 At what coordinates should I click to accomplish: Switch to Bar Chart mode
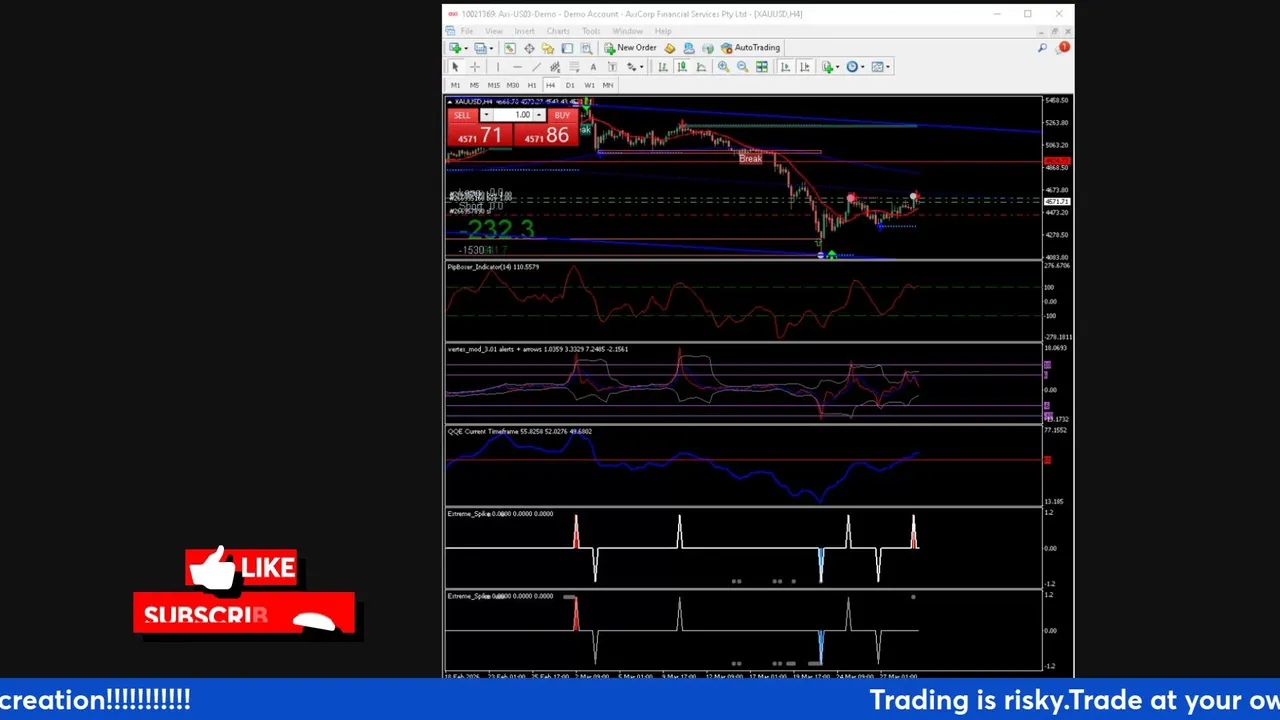click(x=663, y=67)
